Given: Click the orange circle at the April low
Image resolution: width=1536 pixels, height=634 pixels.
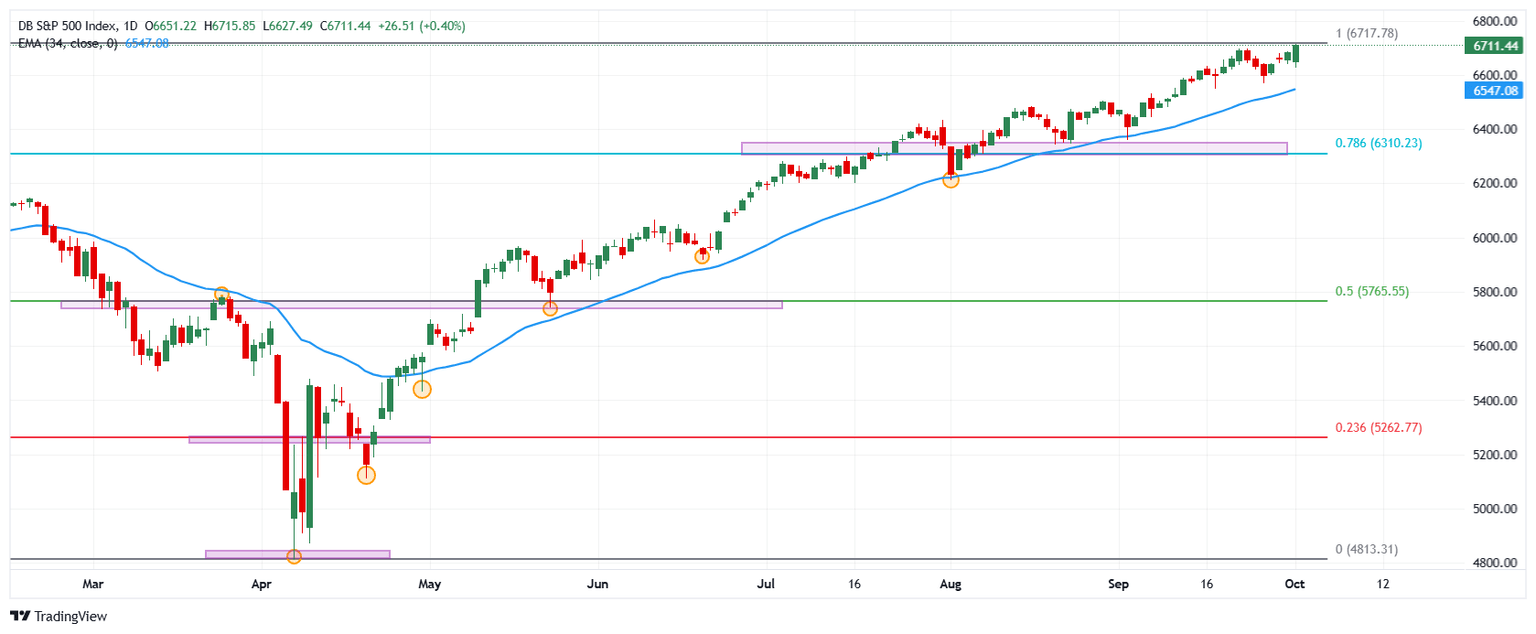Looking at the screenshot, I should pos(294,556).
